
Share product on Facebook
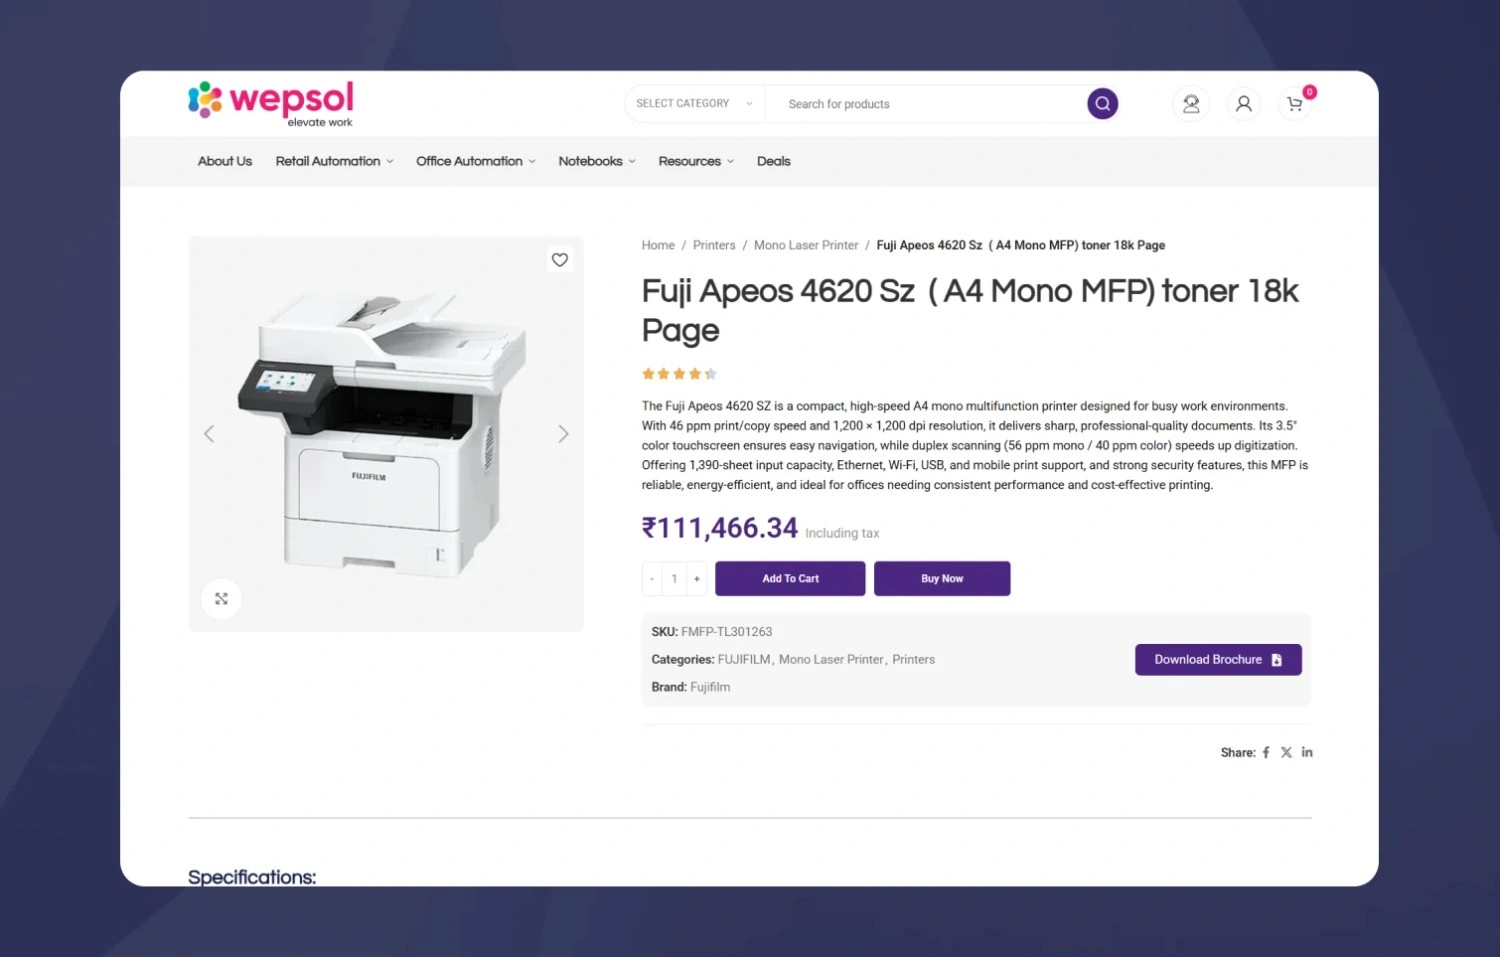1266,753
